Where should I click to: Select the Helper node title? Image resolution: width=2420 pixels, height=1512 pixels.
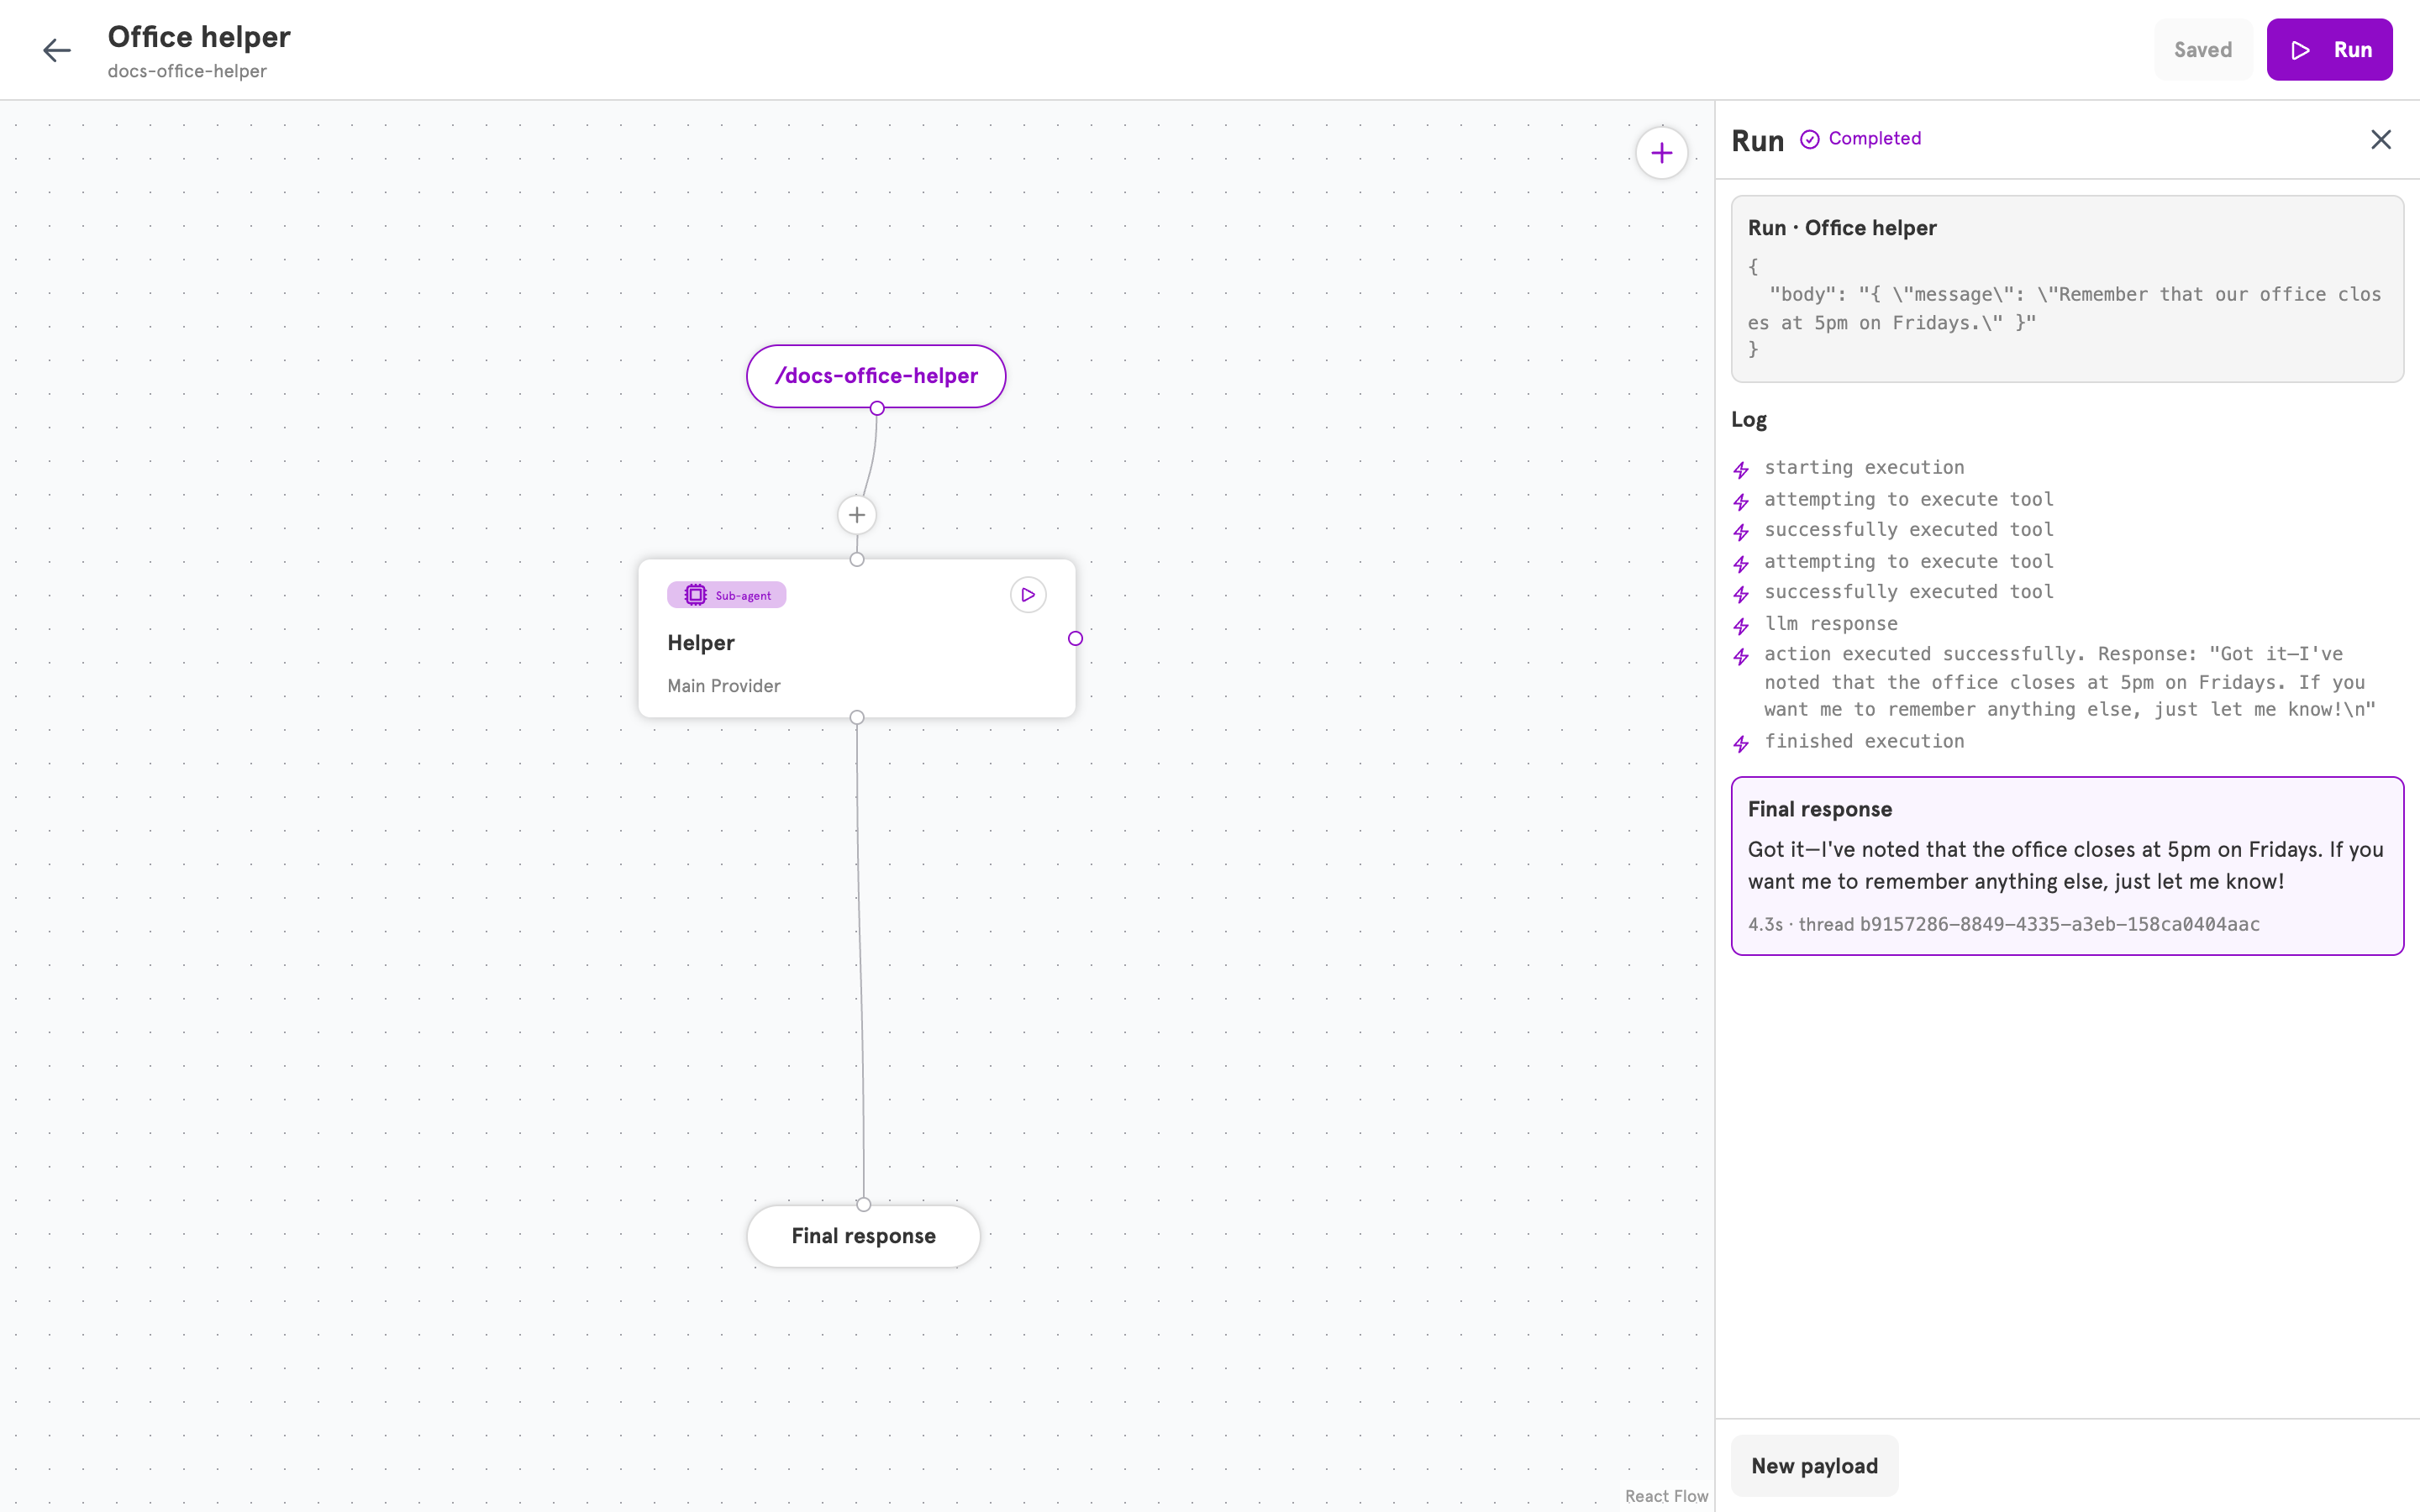click(x=700, y=643)
